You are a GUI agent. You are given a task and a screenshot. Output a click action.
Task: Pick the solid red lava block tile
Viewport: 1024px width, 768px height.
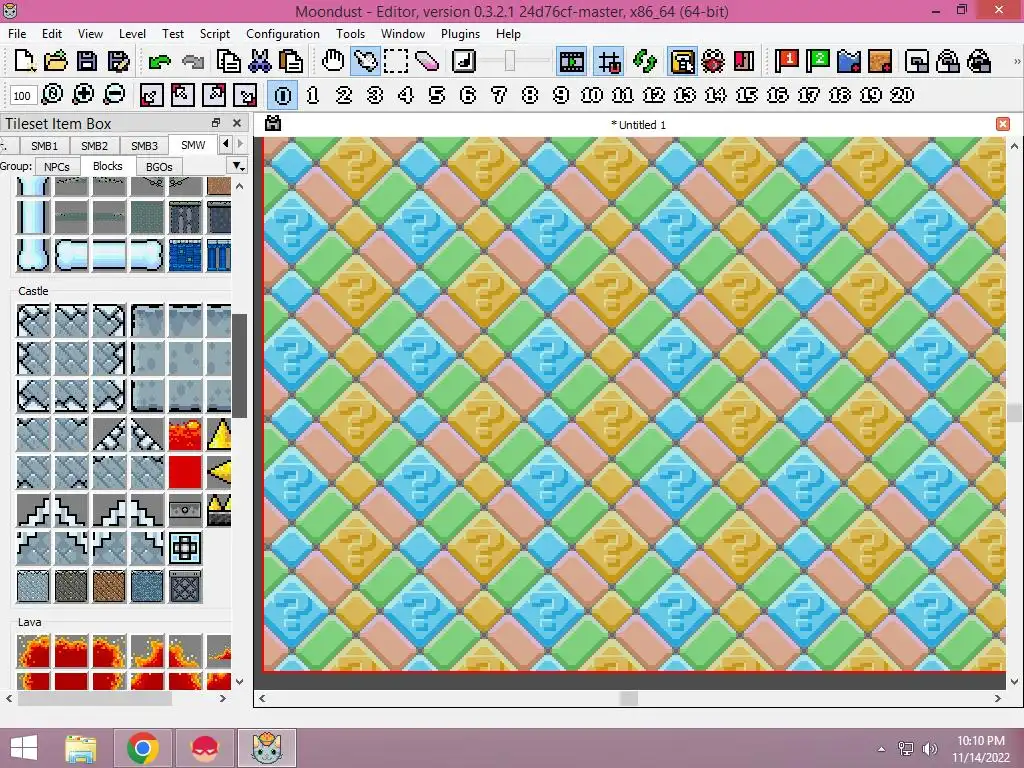185,472
